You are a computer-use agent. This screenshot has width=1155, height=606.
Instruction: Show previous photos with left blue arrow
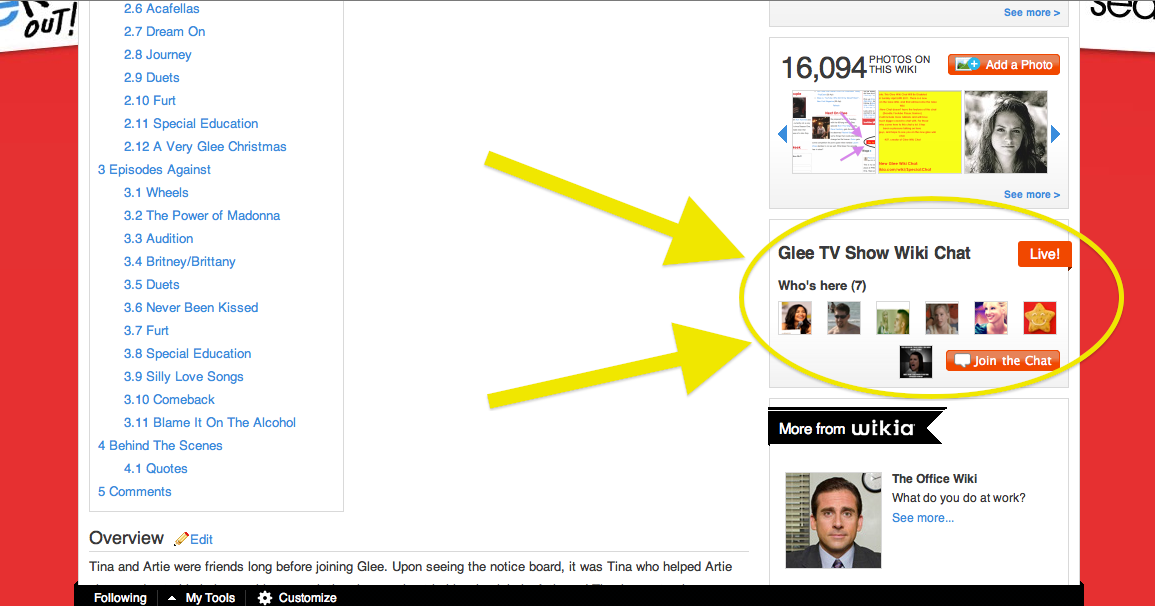pos(782,133)
